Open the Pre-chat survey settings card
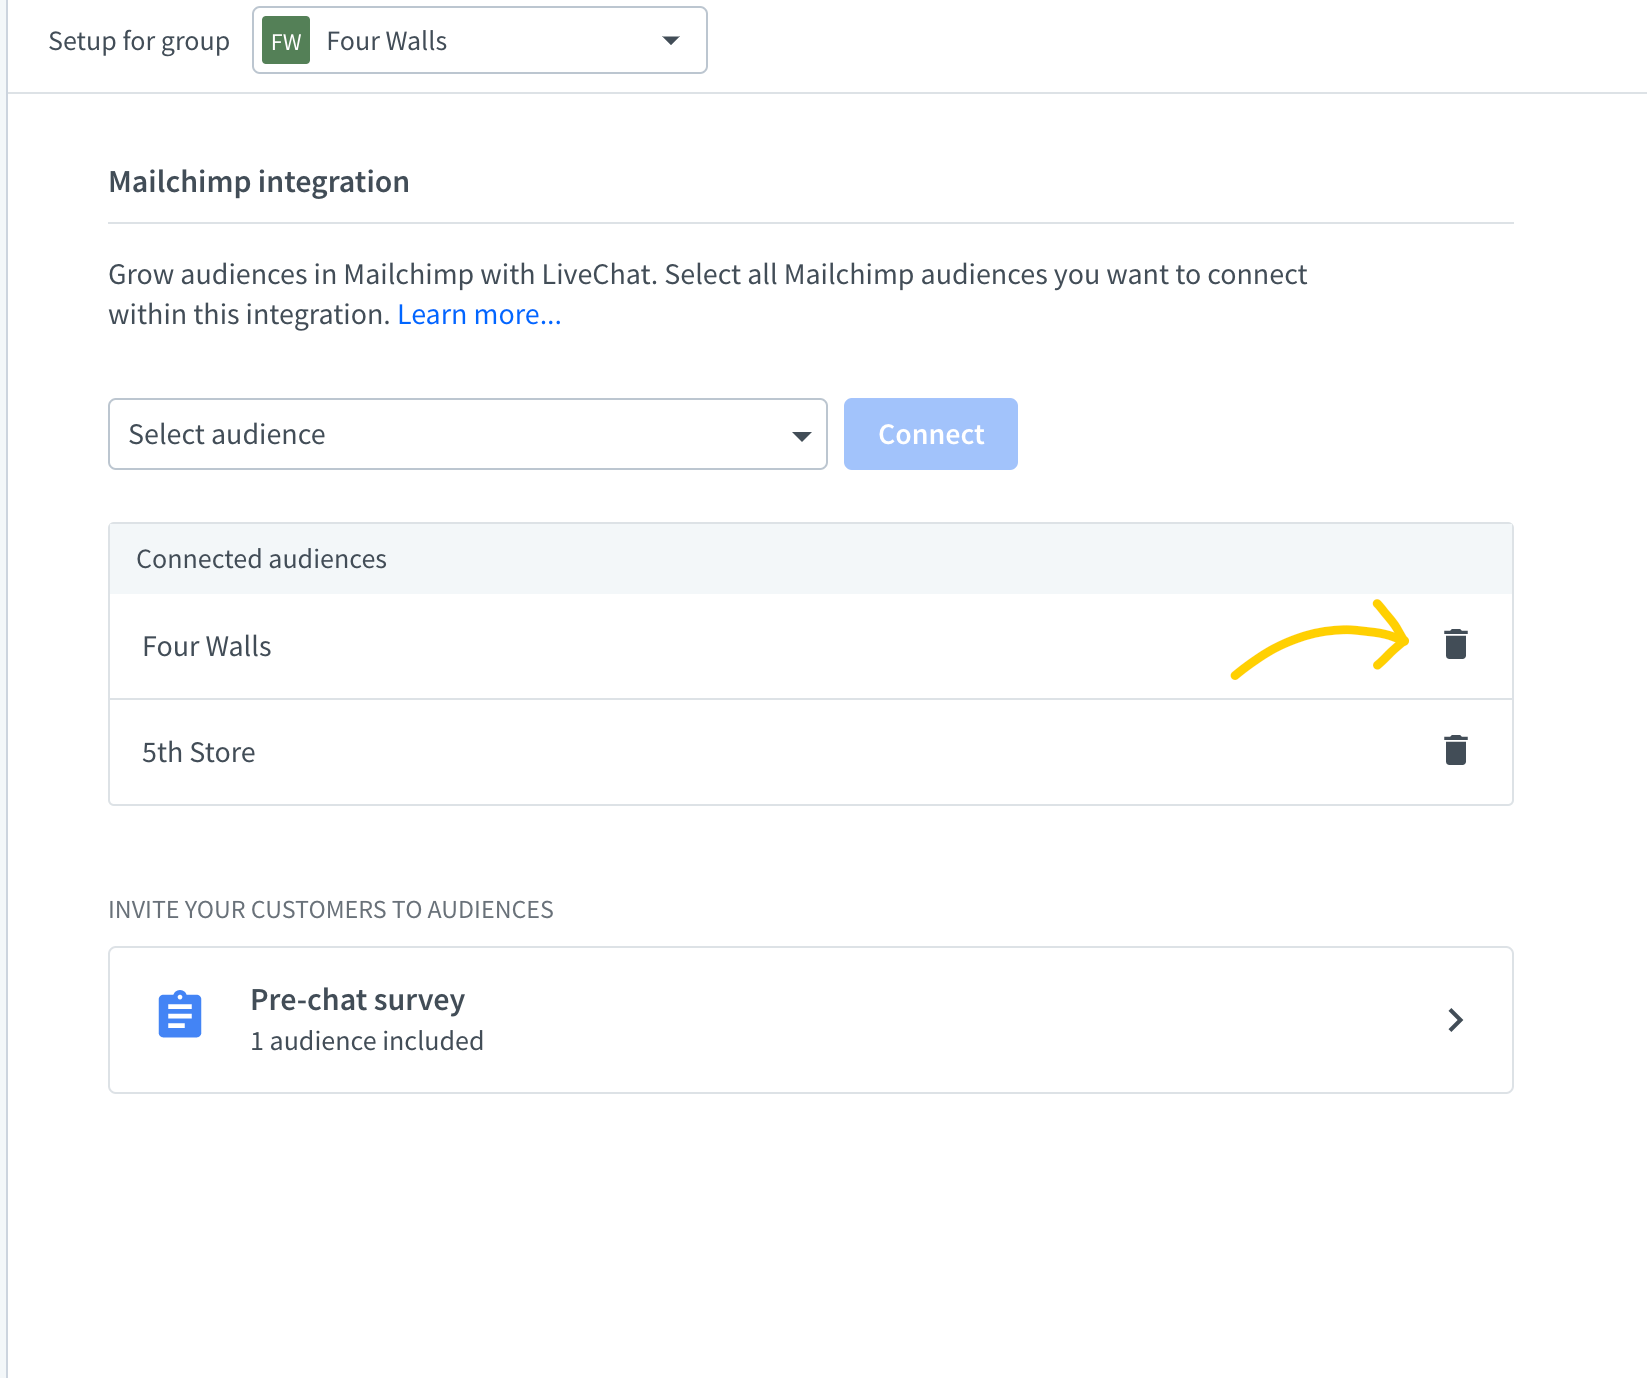 [811, 1020]
